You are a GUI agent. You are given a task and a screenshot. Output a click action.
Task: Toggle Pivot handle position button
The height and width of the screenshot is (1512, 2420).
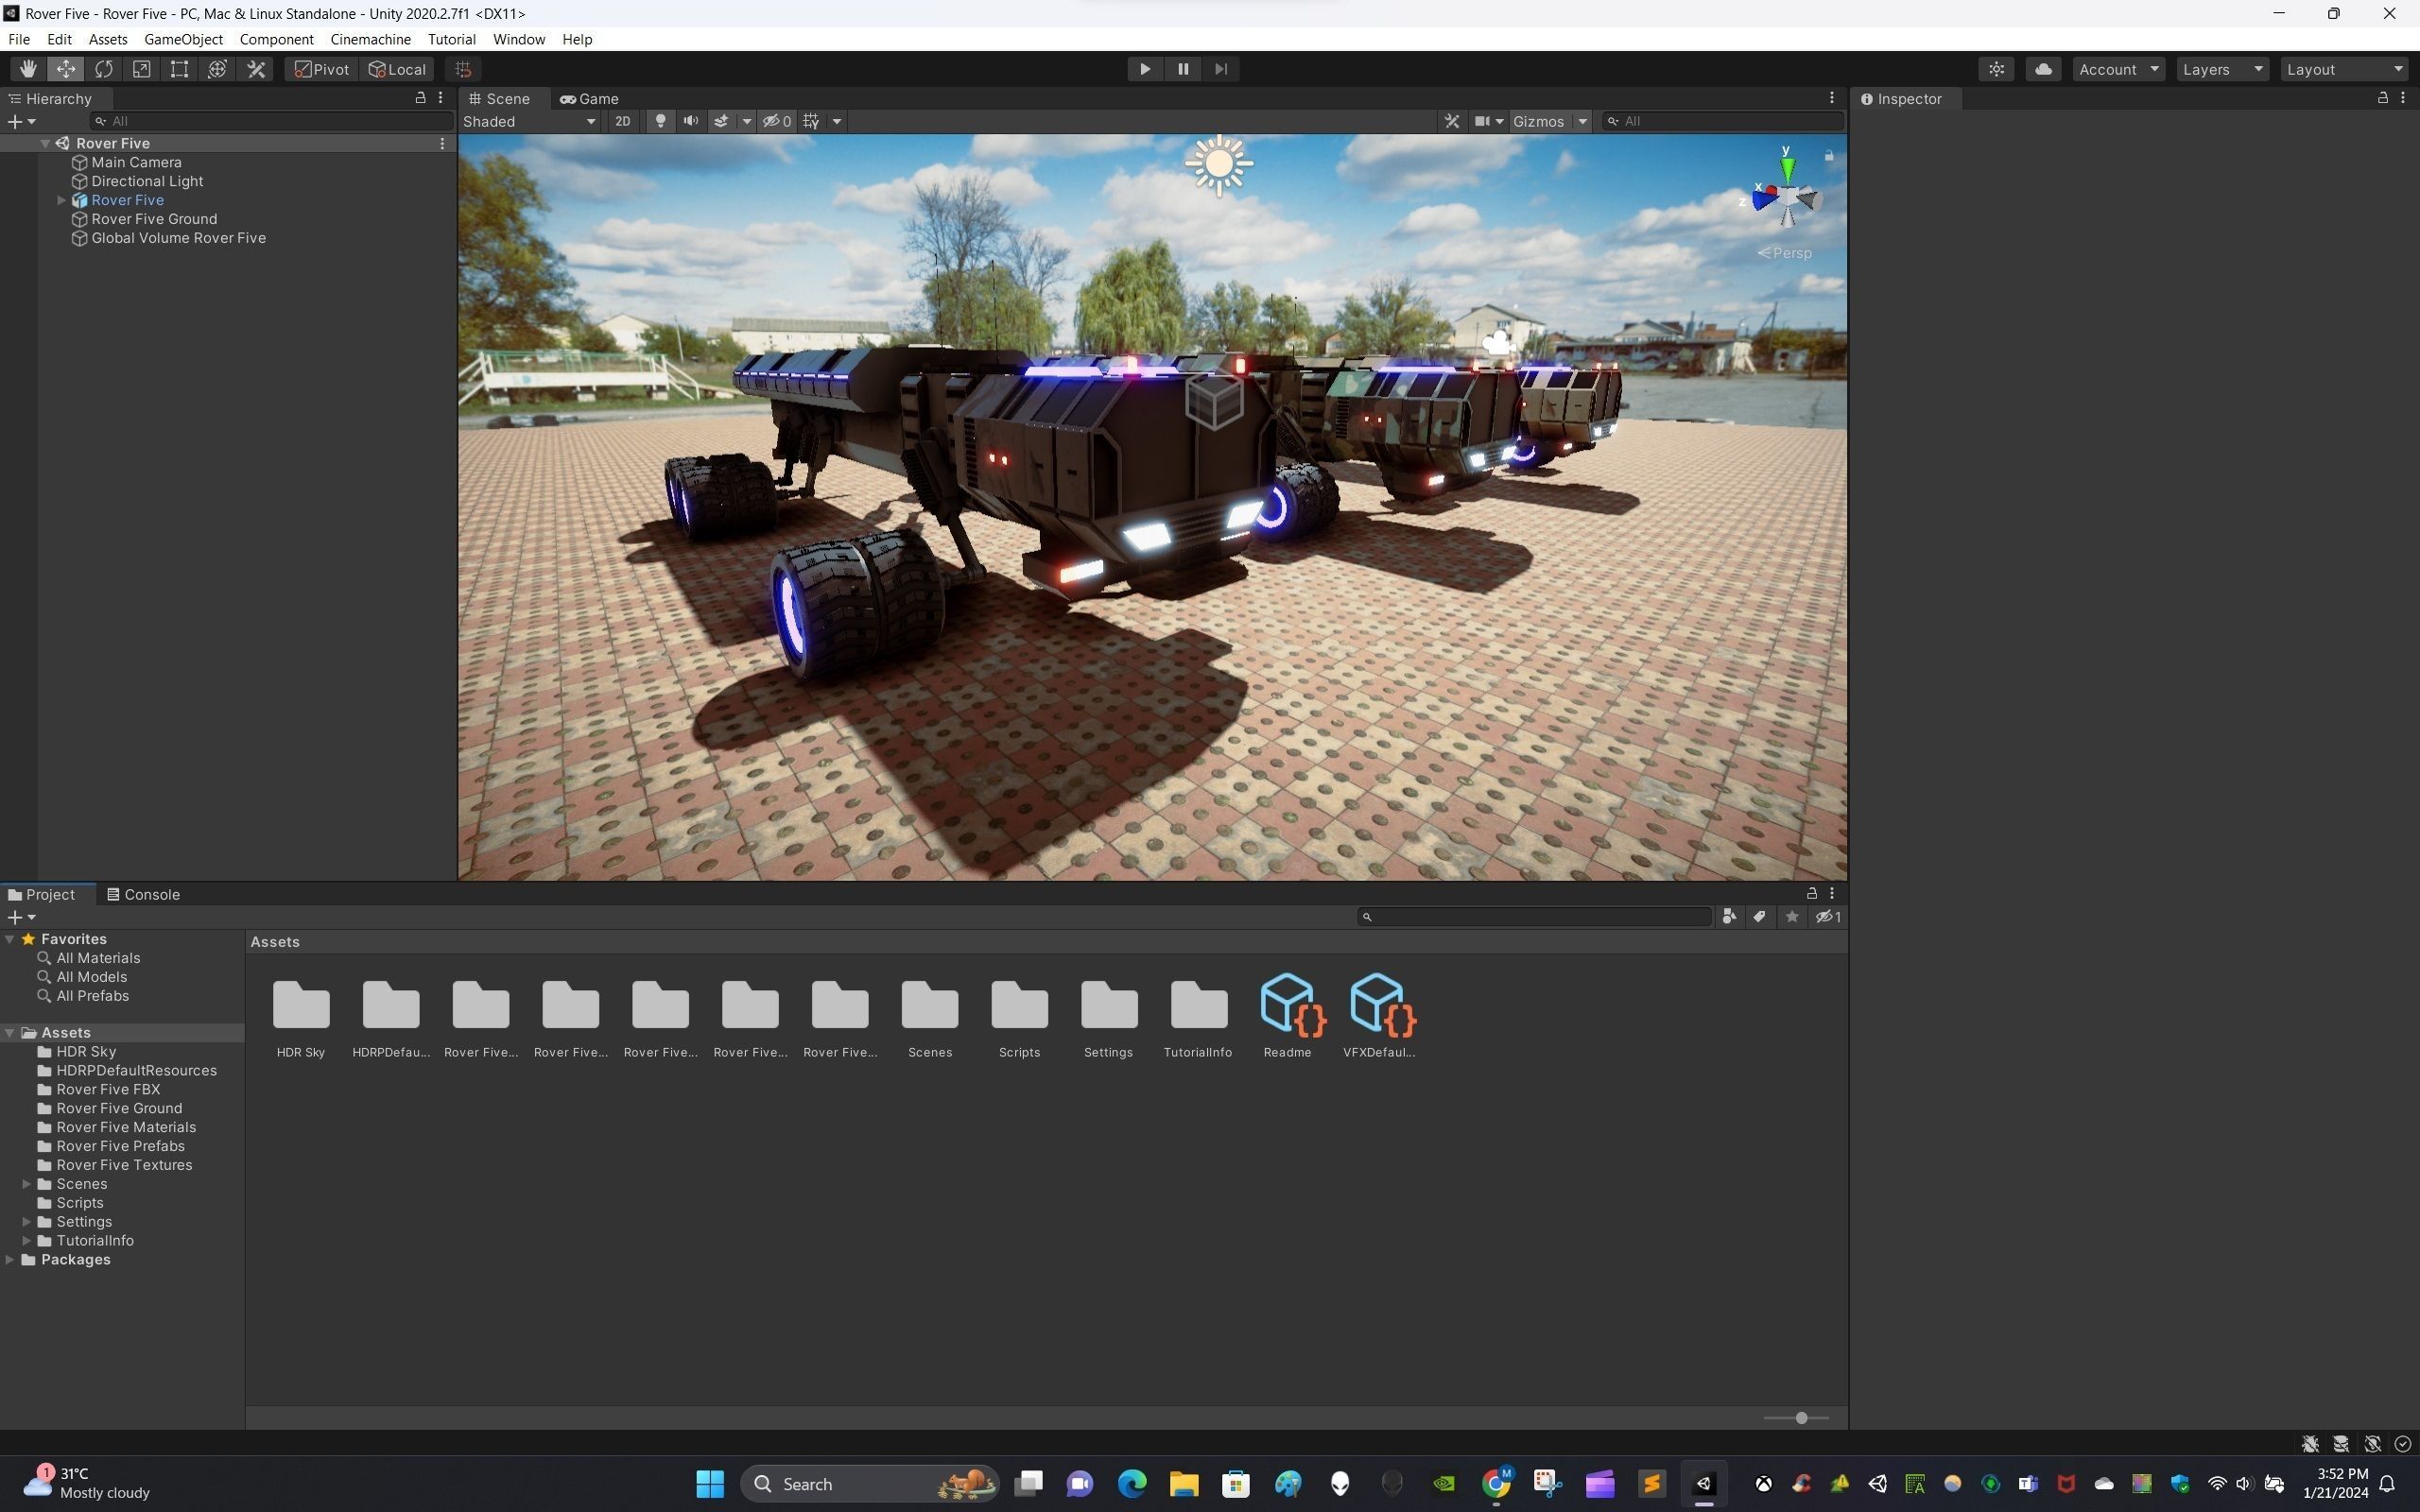pos(321,69)
